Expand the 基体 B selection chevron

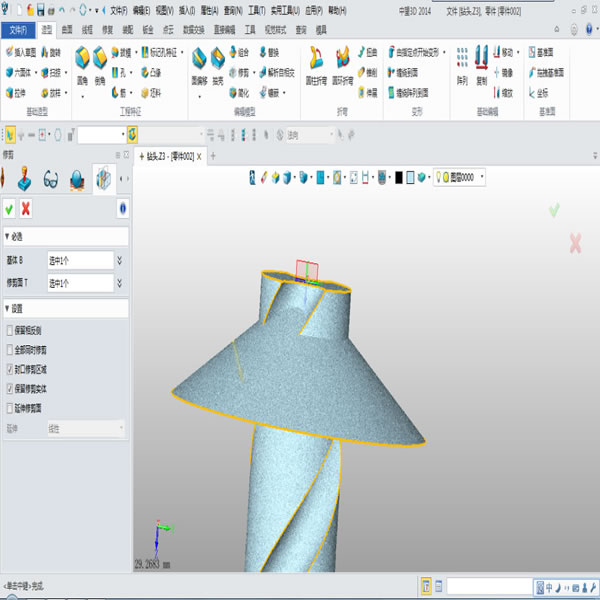119,260
